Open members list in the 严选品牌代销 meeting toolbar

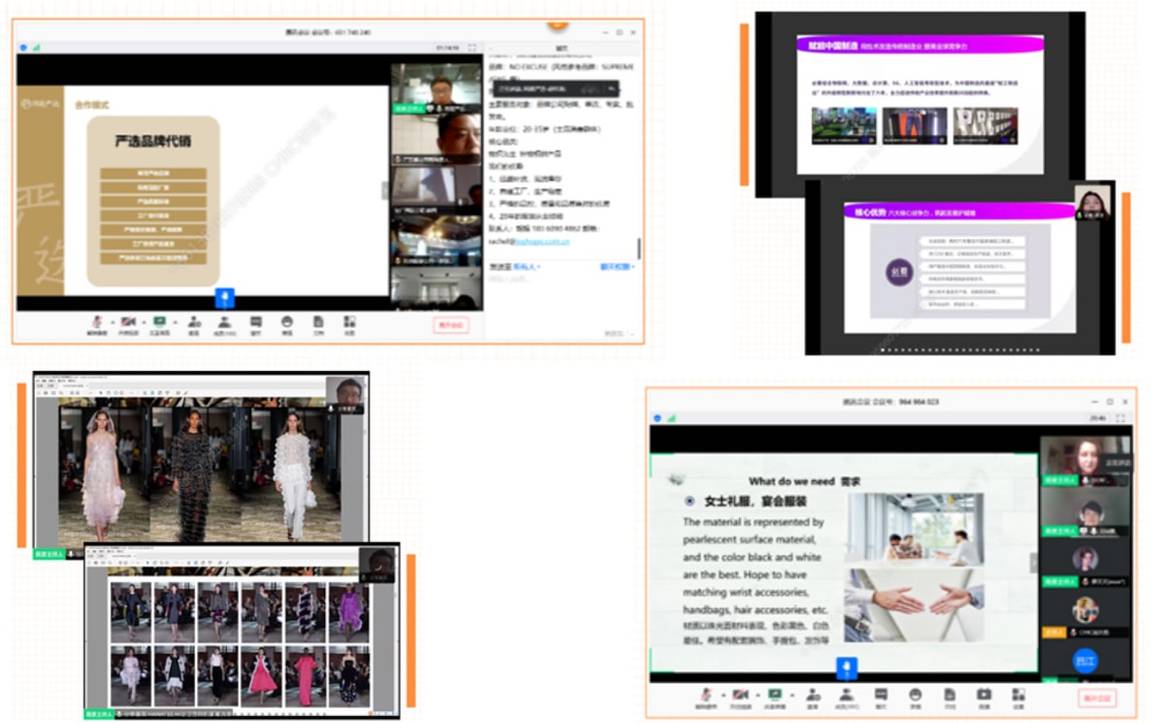click(224, 325)
